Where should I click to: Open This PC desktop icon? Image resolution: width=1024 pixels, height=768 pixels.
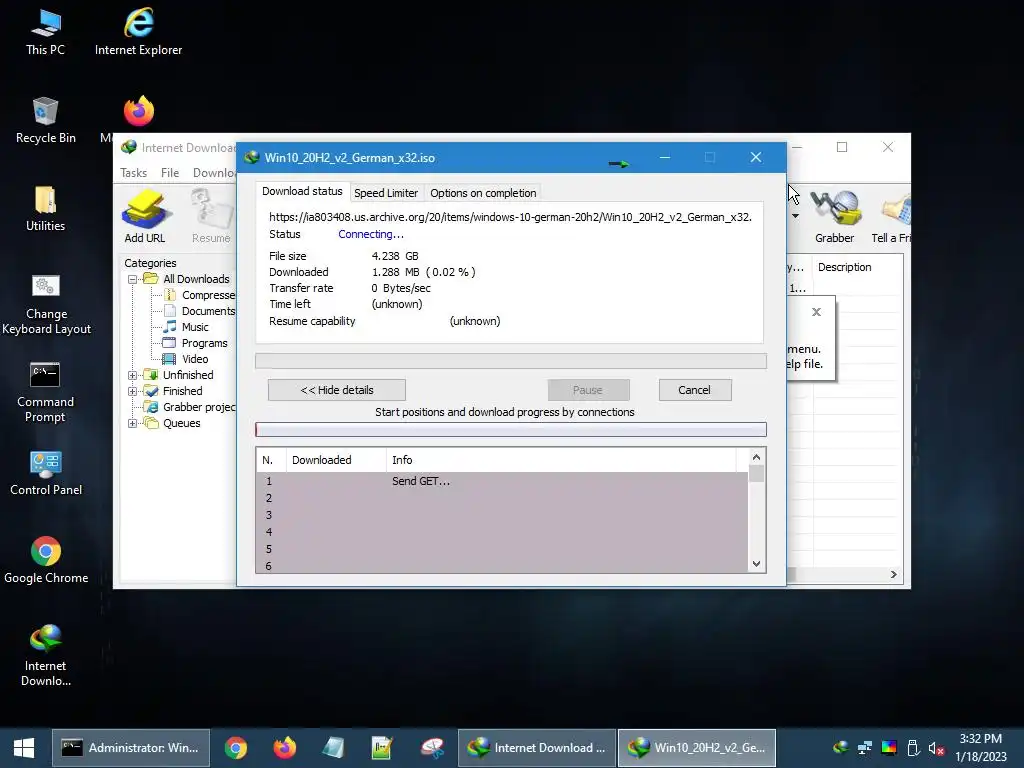coord(45,32)
